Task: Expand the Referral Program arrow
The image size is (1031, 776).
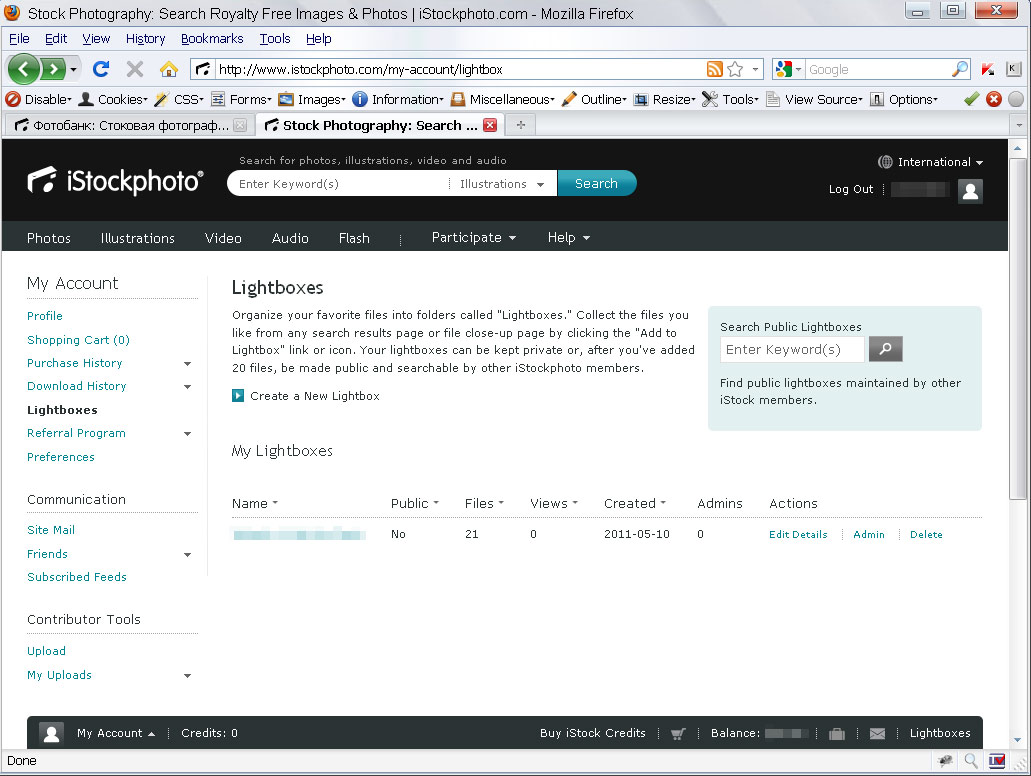Action: 187,434
